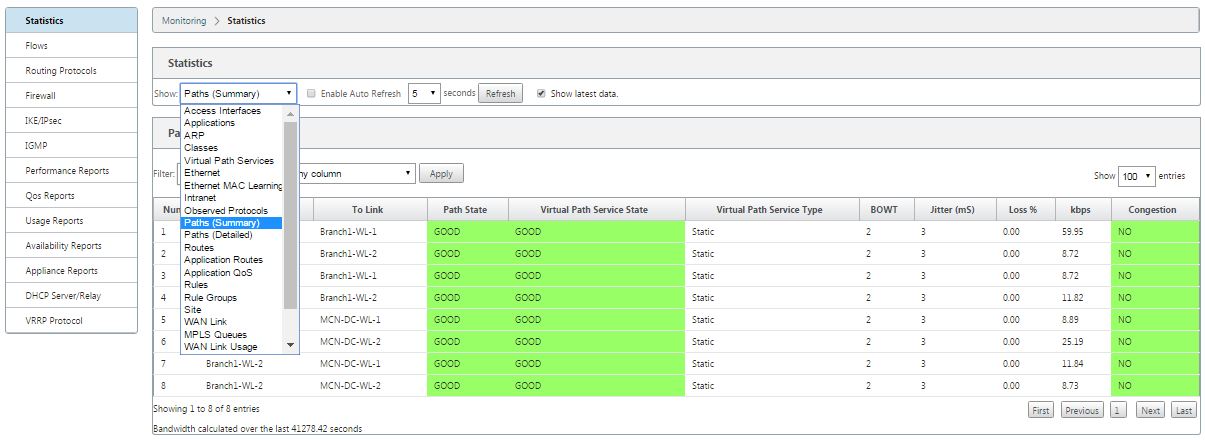This screenshot has width=1205, height=440.
Task: Pick Application QoS option
Action: click(x=232, y=272)
